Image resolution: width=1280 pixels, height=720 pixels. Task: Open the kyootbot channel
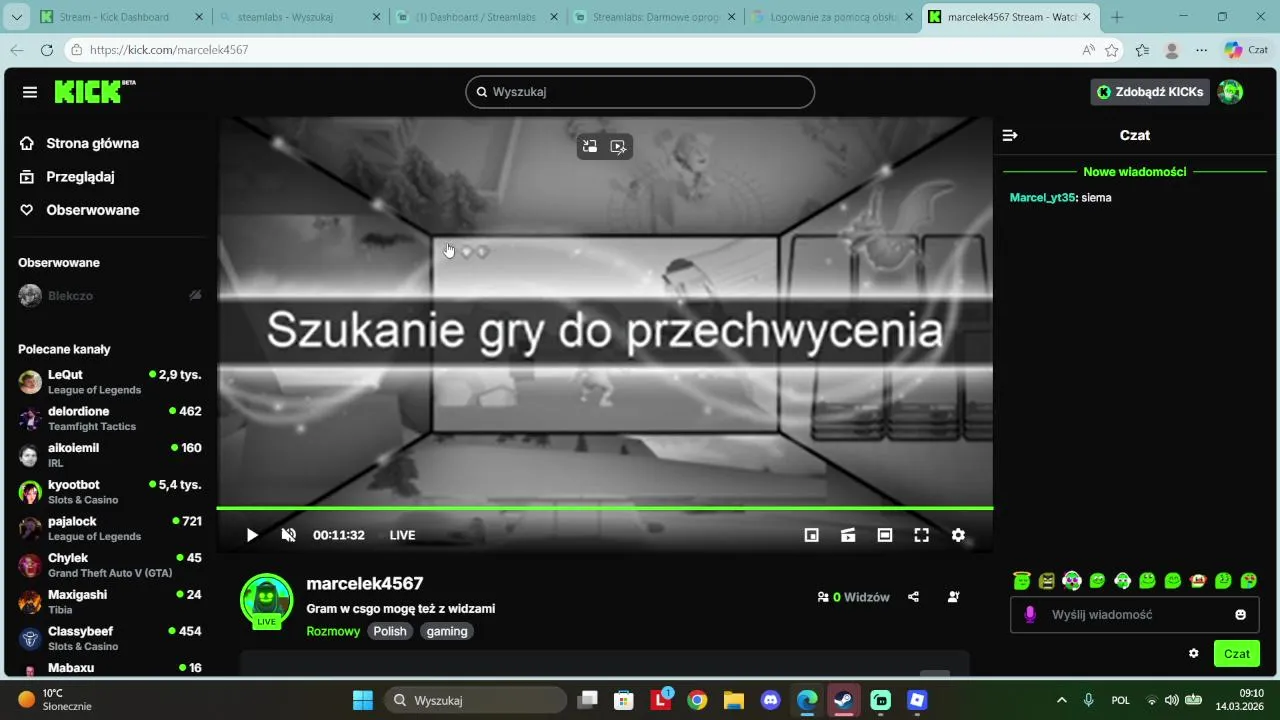[110, 492]
